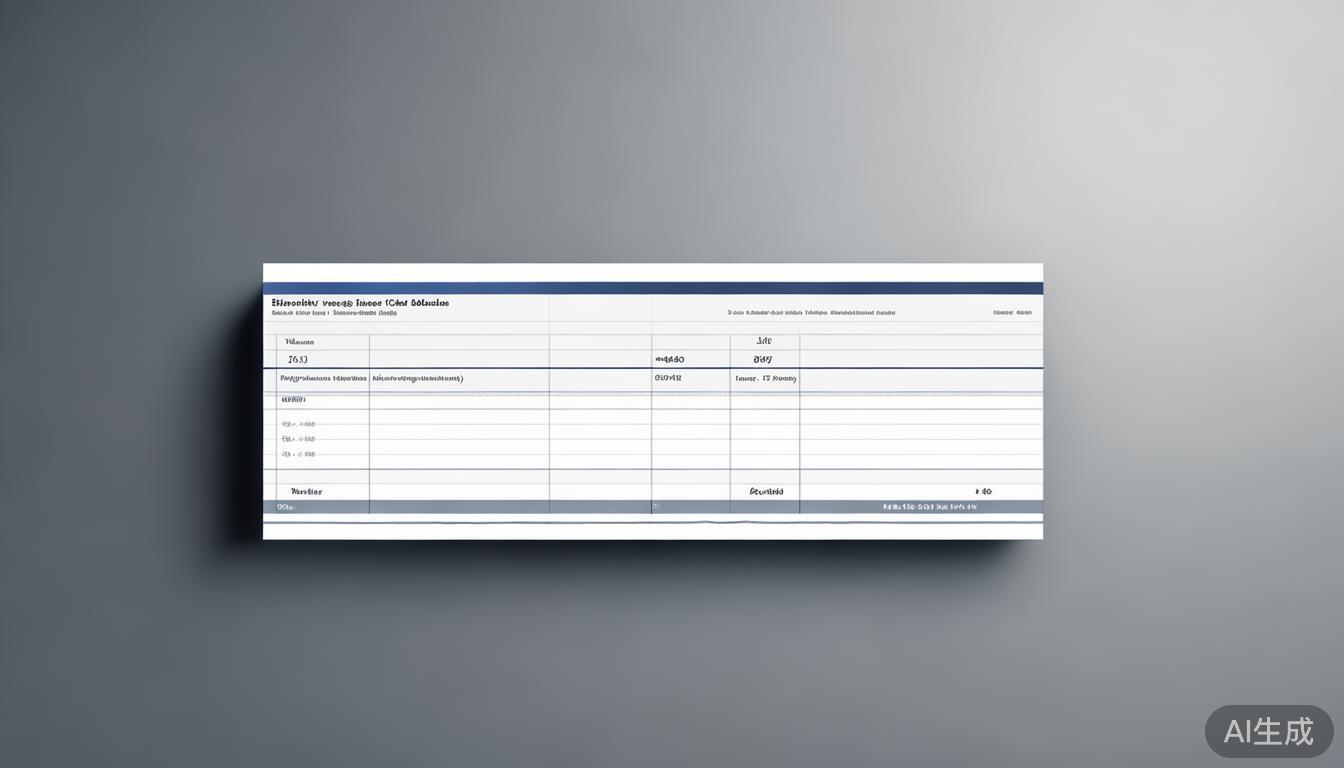Image resolution: width=1344 pixels, height=768 pixels.
Task: Click the "Stunidd" label in the summary row
Action: coord(766,492)
